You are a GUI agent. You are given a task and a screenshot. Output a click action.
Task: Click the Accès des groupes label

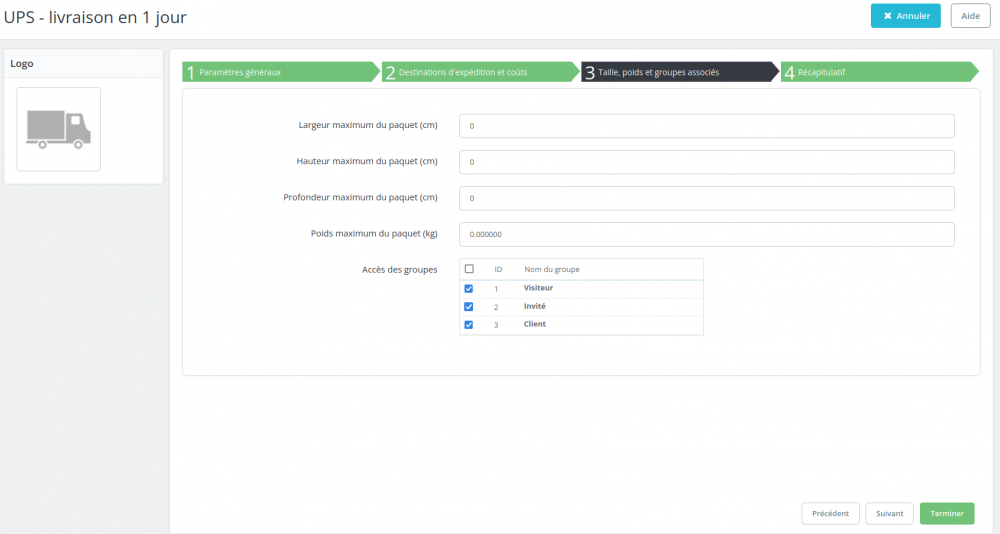[399, 270]
